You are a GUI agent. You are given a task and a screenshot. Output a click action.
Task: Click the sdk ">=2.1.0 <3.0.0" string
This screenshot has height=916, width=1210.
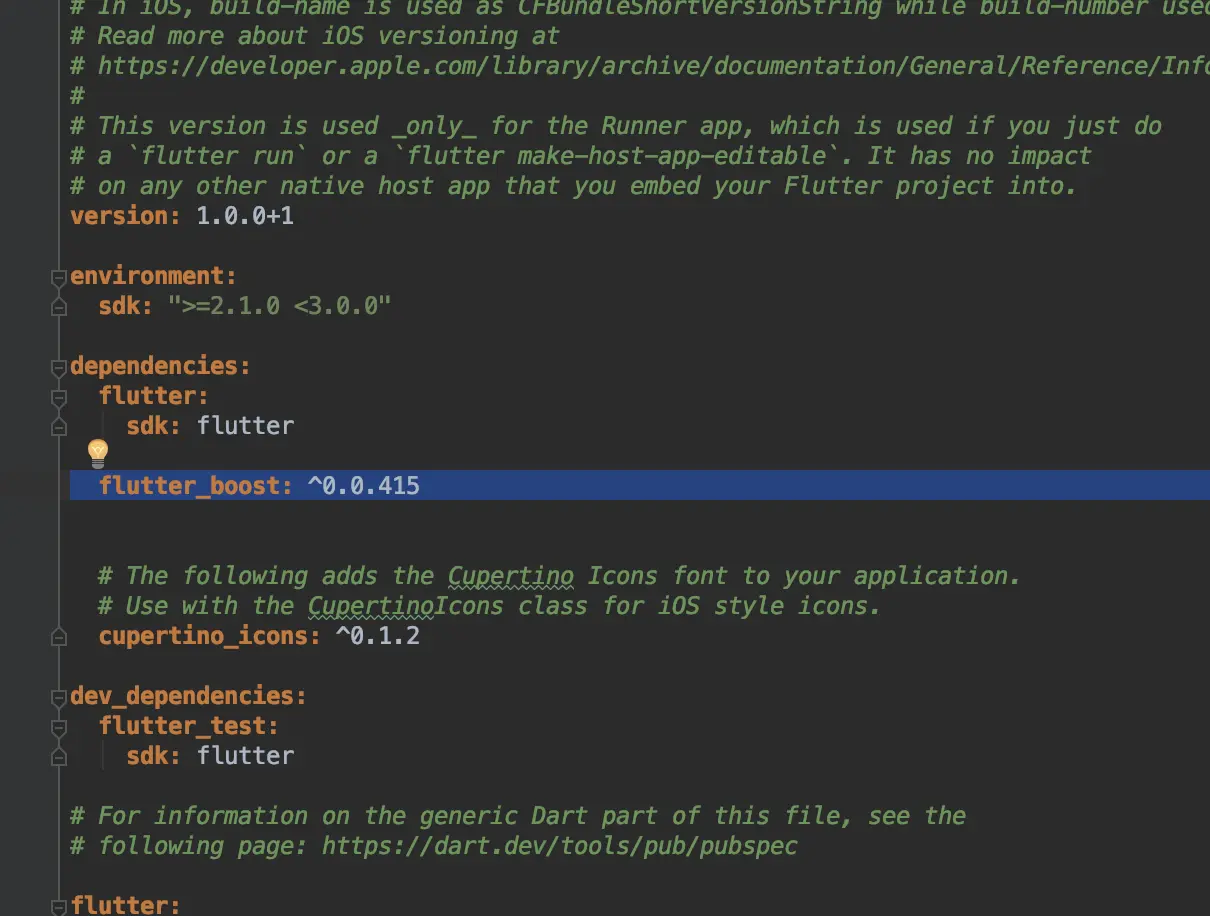pos(279,306)
